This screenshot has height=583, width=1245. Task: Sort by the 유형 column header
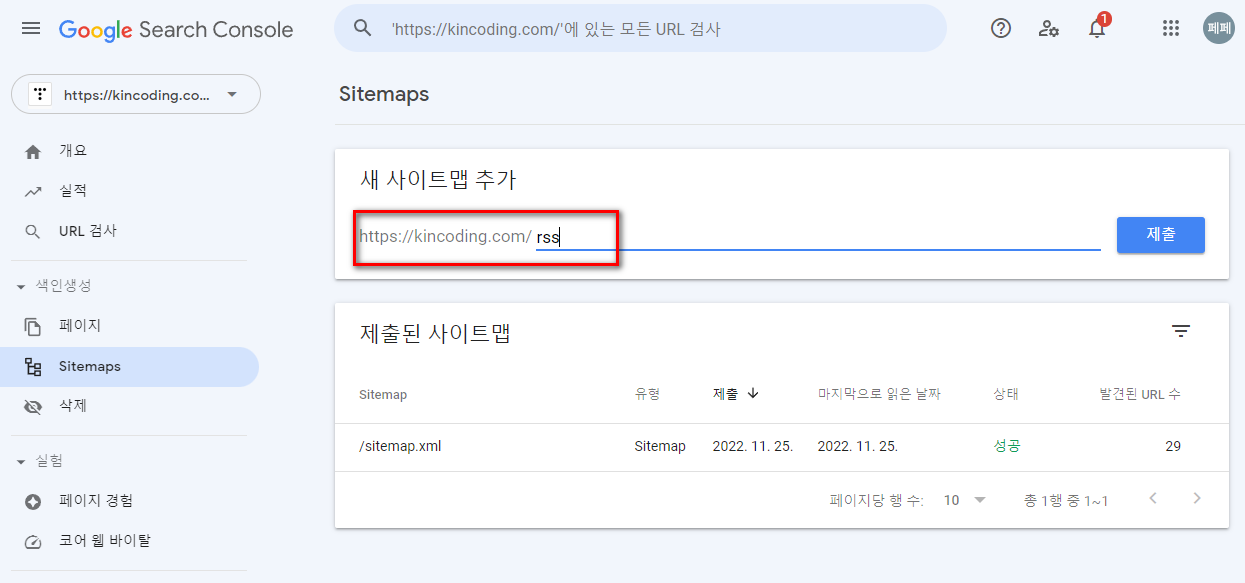pyautogui.click(x=647, y=395)
